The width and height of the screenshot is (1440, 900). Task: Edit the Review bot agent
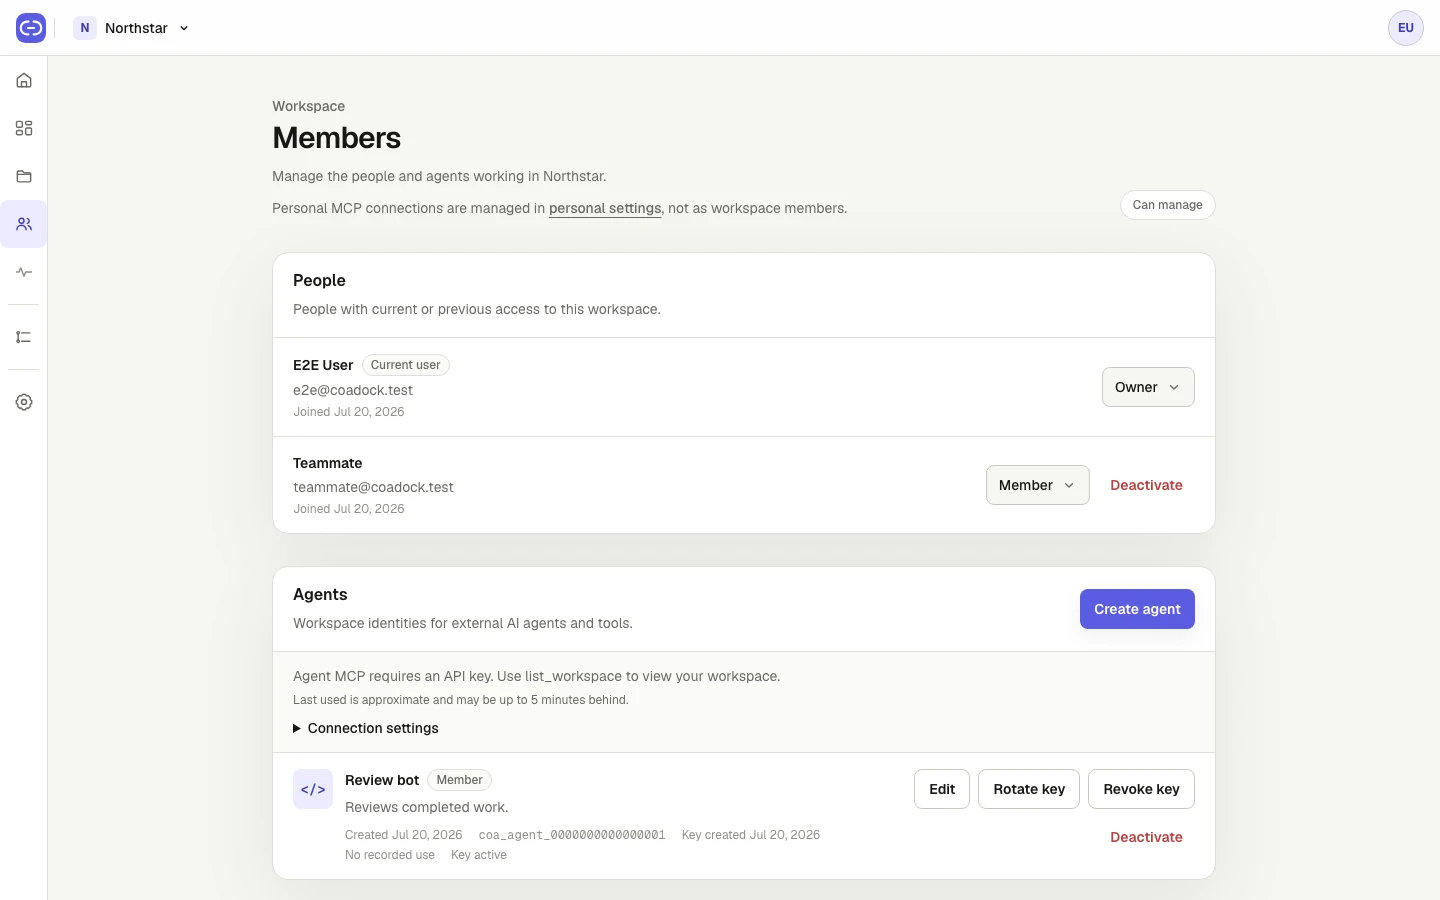pos(942,789)
